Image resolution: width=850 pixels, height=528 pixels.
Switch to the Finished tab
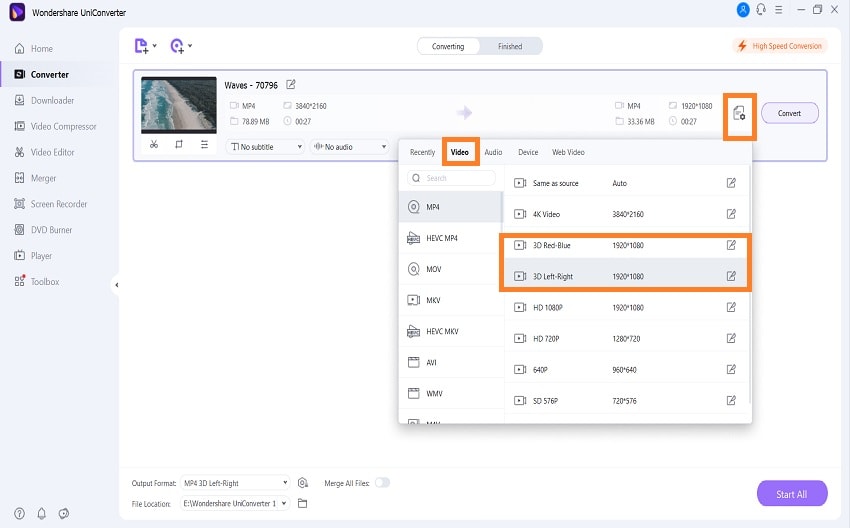(510, 46)
